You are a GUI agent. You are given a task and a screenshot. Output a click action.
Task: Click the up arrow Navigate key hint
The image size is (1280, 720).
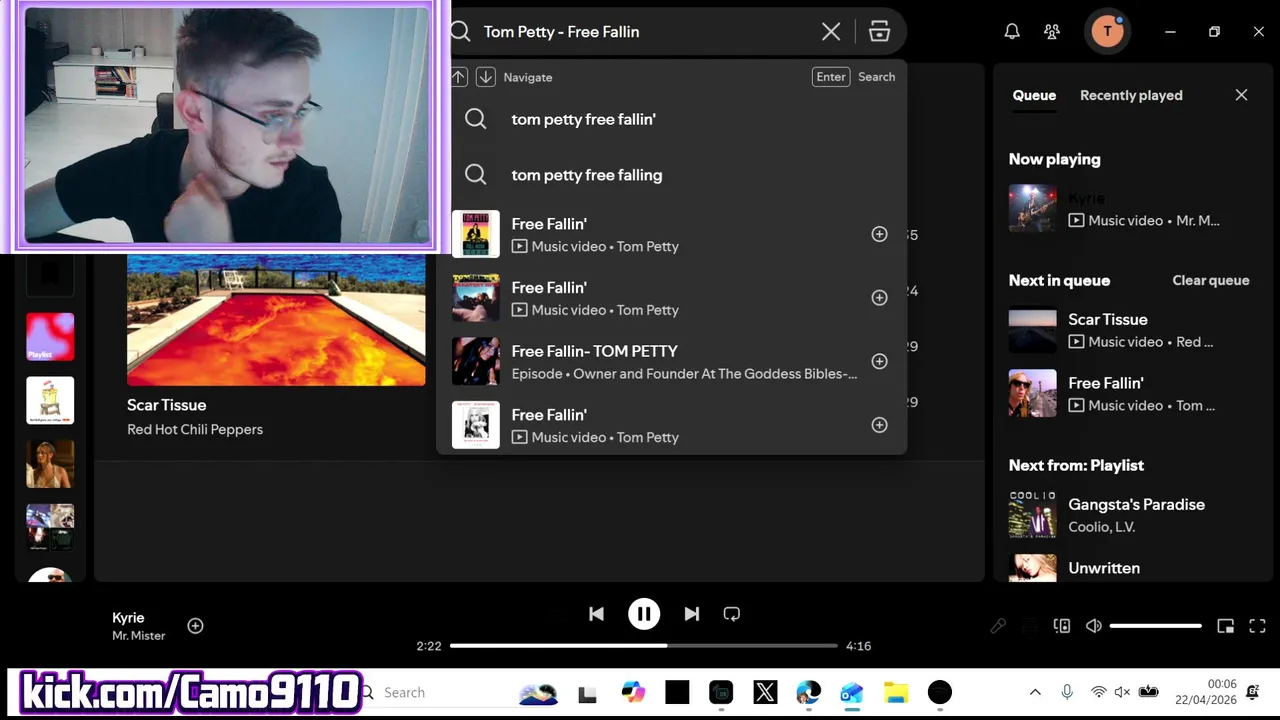(459, 77)
